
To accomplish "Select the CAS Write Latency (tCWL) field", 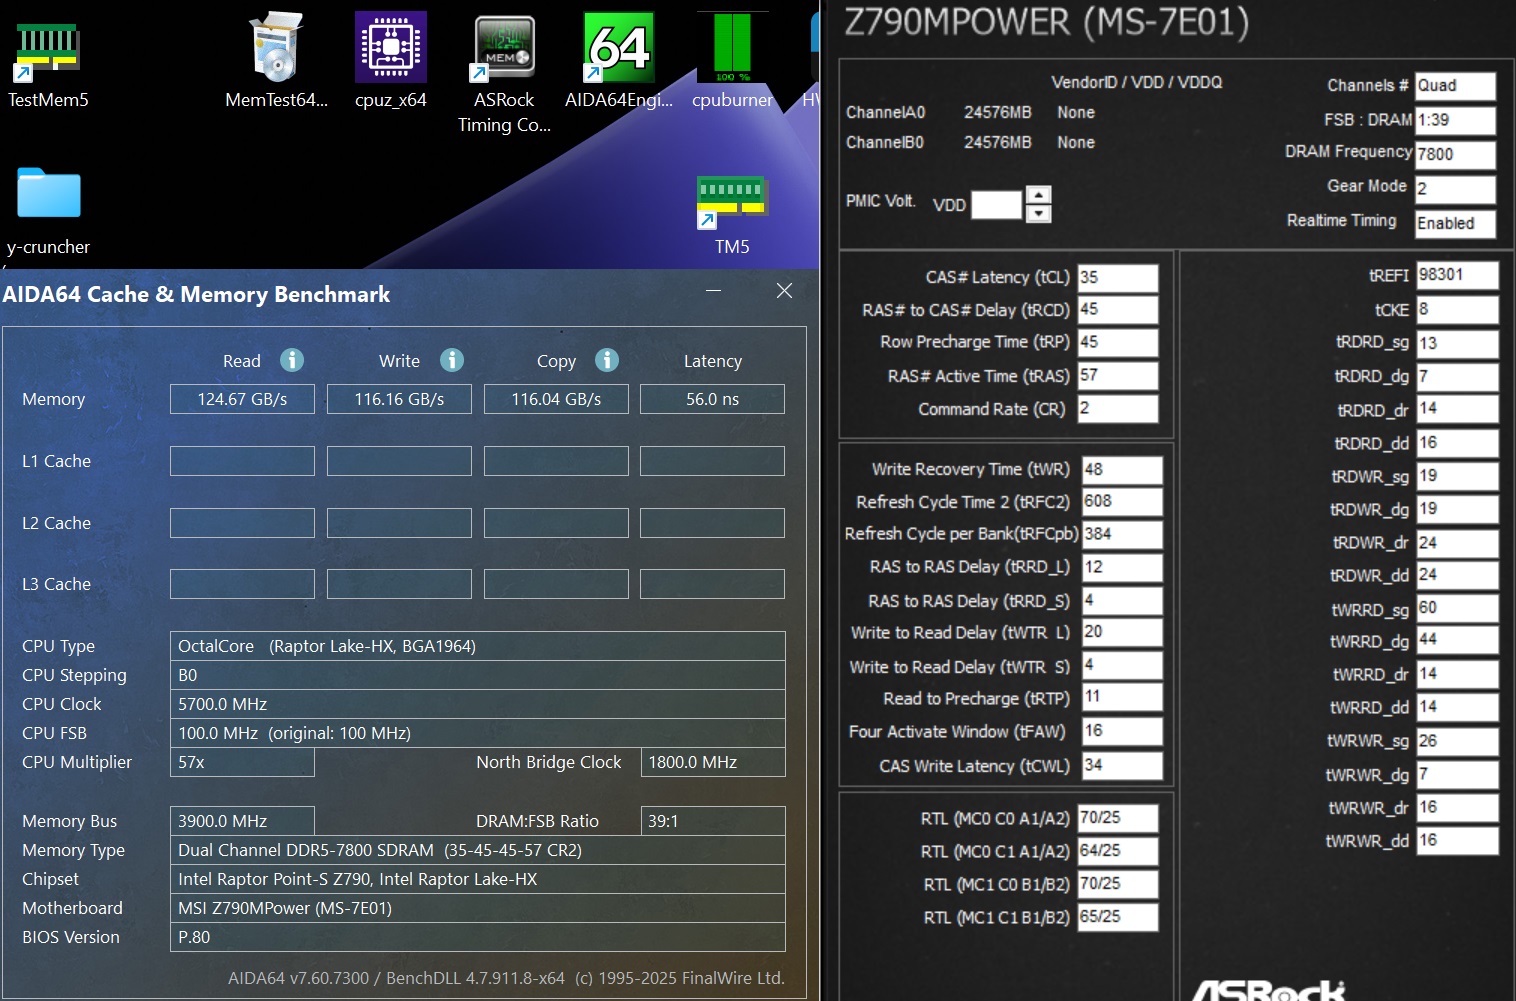I will pos(1122,765).
